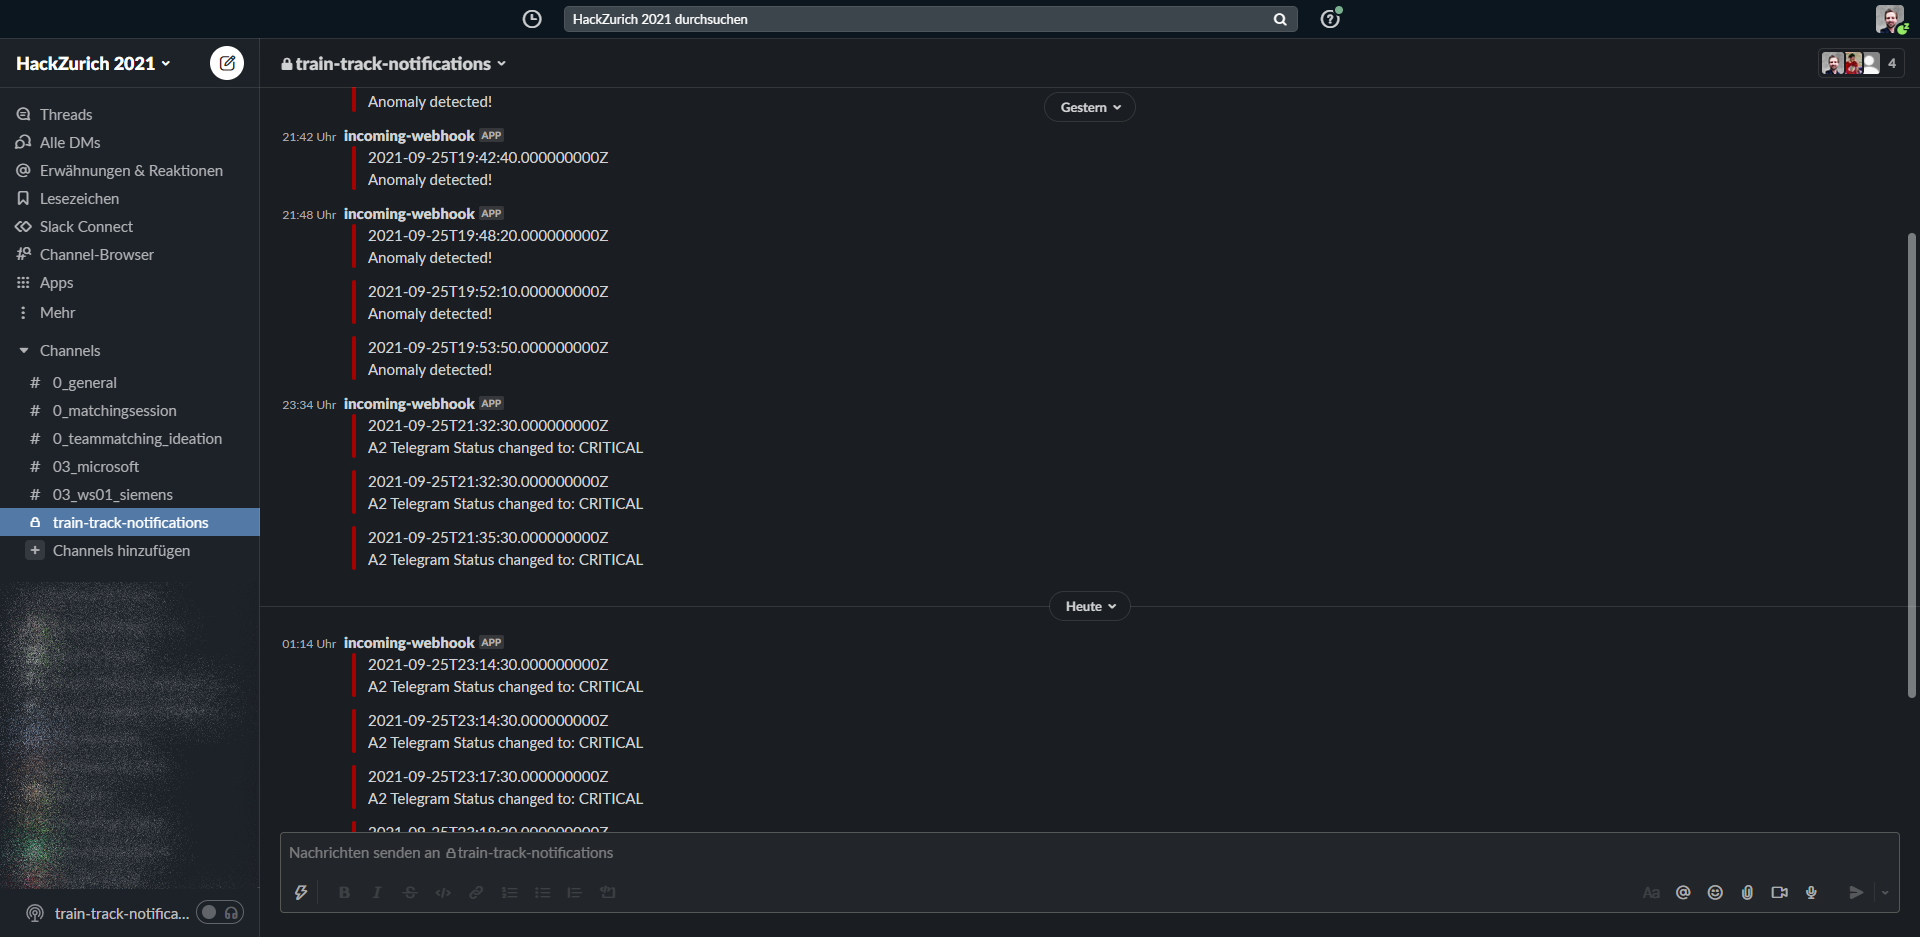Open the history clock icon

click(532, 19)
